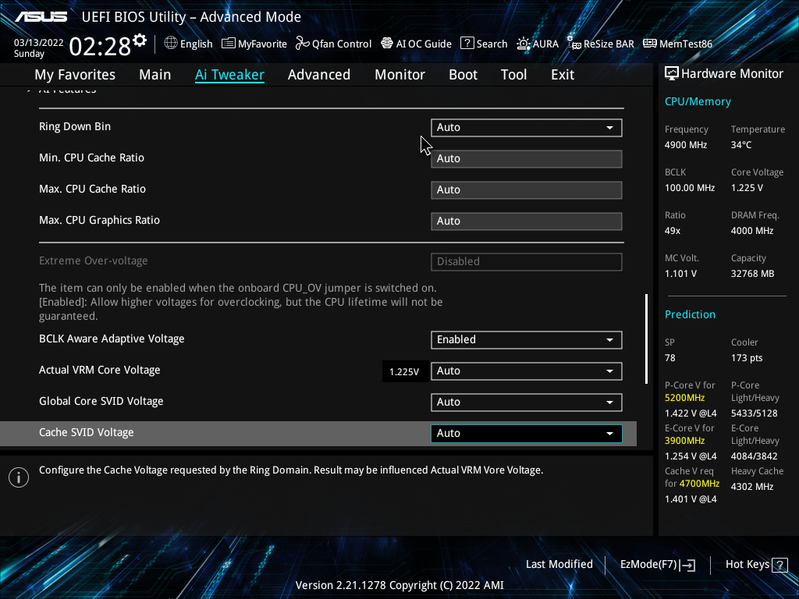Viewport: 799px width, 599px height.
Task: Toggle ReSize BAR icon
Action: pyautogui.click(x=574, y=43)
